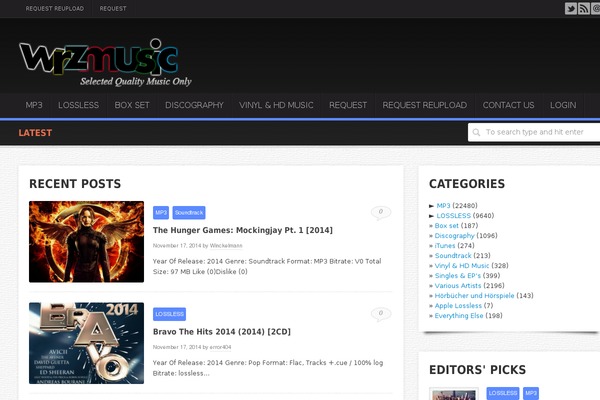Click the magnifier icon in search box

(477, 132)
